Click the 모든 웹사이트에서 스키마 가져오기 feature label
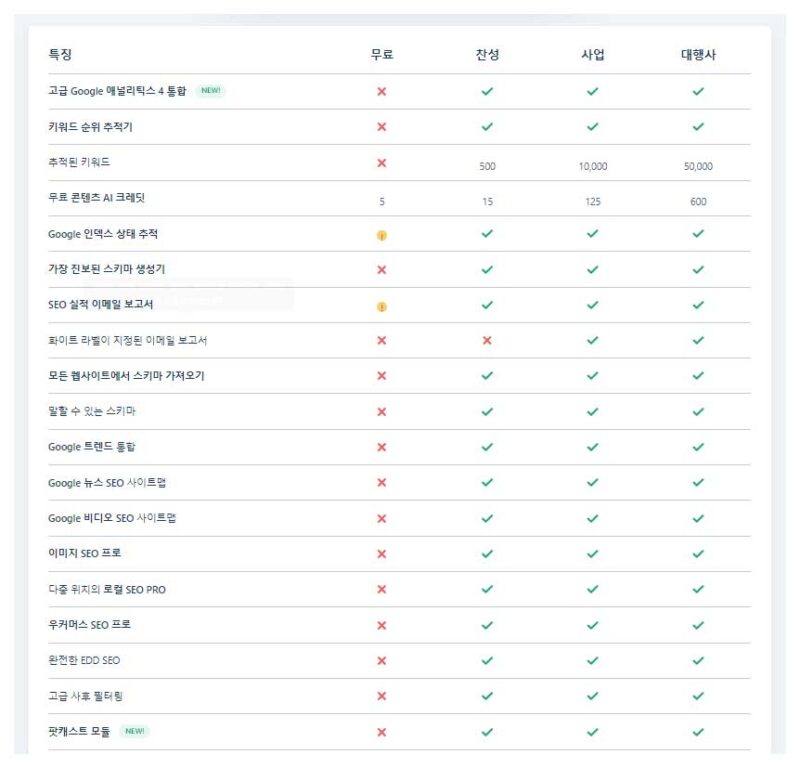Image resolution: width=800 pixels, height=768 pixels. point(126,376)
